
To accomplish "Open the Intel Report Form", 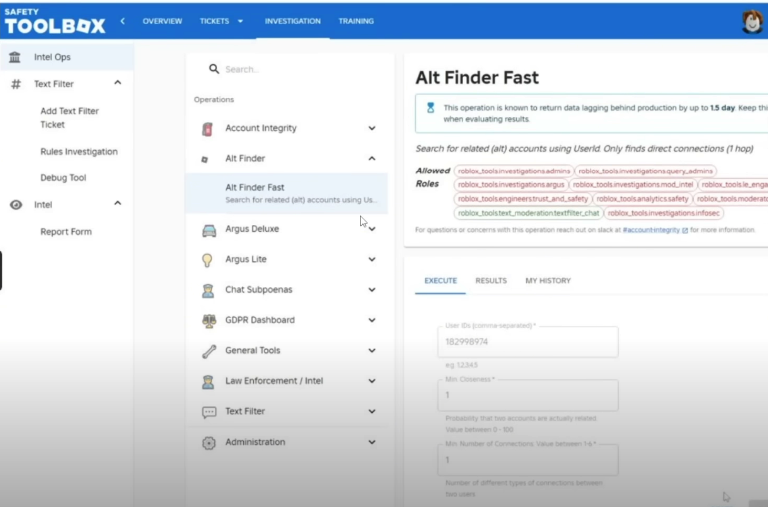I will [x=66, y=231].
